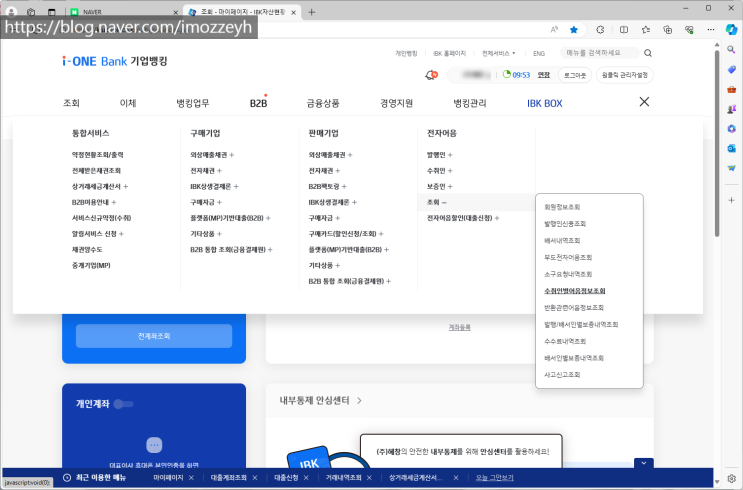The width and height of the screenshot is (743, 490).
Task: Remove 대출신청 from recent menus
Action: pos(306,478)
